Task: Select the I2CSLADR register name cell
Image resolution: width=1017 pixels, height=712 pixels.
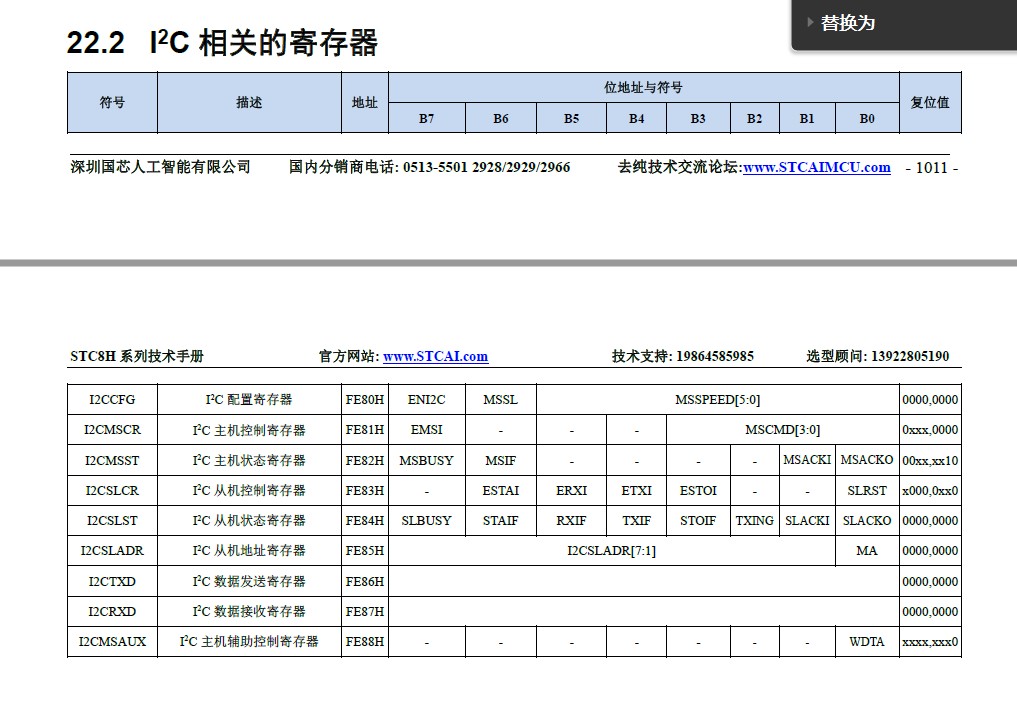Action: pos(112,551)
